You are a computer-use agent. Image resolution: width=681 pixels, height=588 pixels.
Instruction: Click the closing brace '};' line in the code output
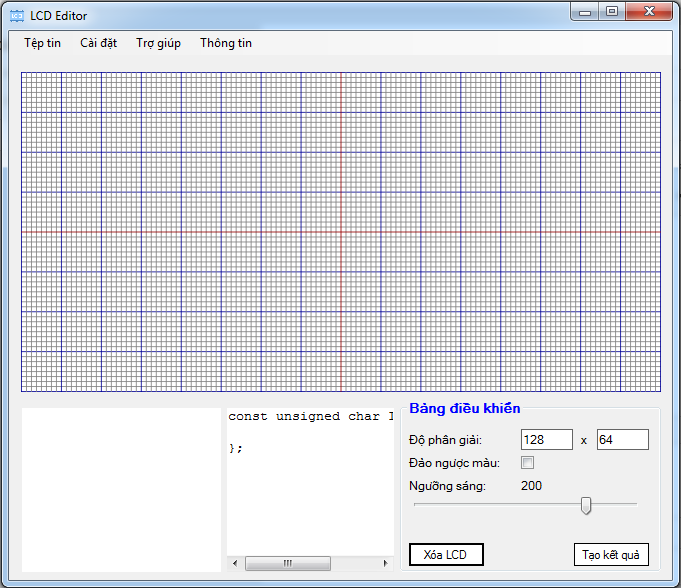235,448
